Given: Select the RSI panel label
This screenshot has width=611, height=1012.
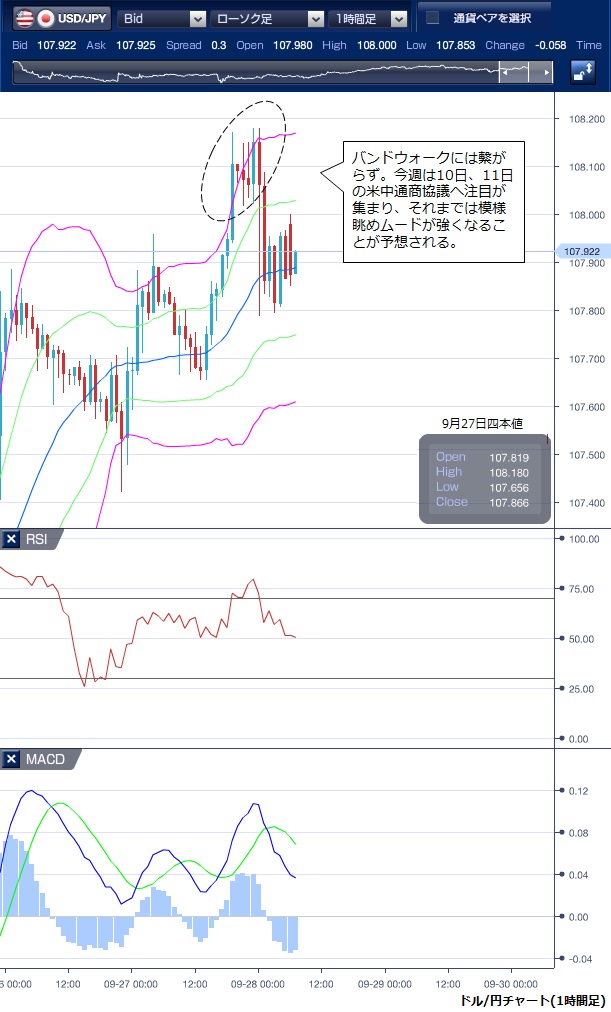Looking at the screenshot, I should pos(37,540).
